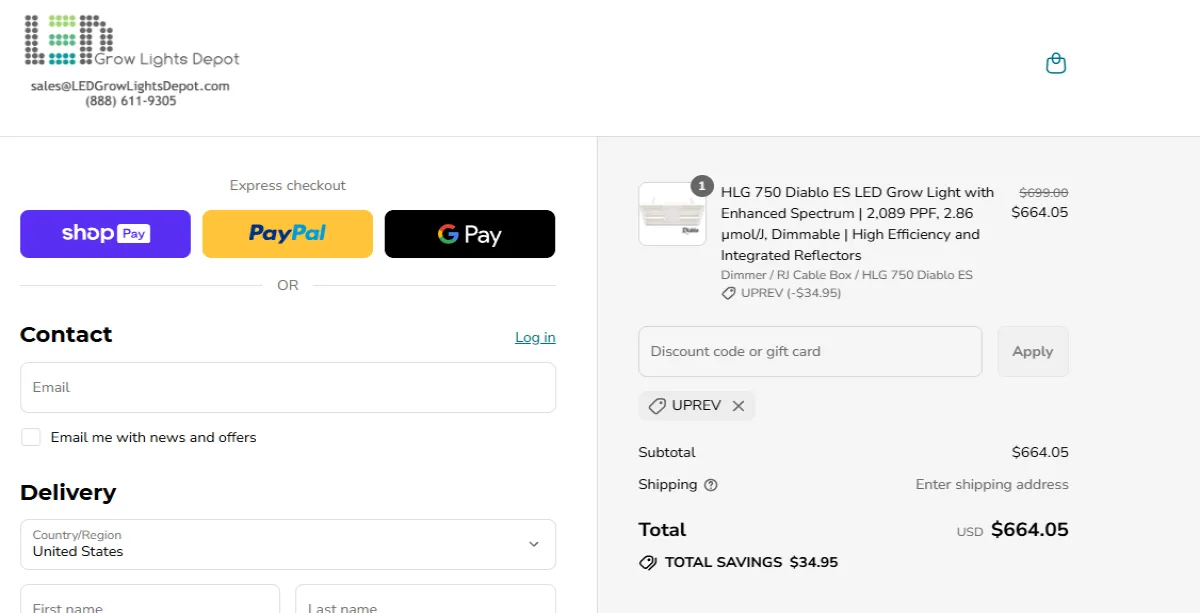Viewport: 1200px width, 613px height.
Task: Click the UPREV discount tag icon
Action: pyautogui.click(x=657, y=405)
